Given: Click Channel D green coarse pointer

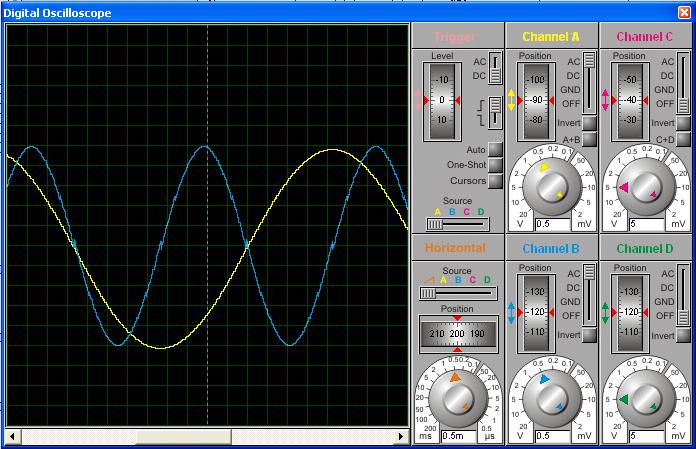Looking at the screenshot, I should pos(624,399).
